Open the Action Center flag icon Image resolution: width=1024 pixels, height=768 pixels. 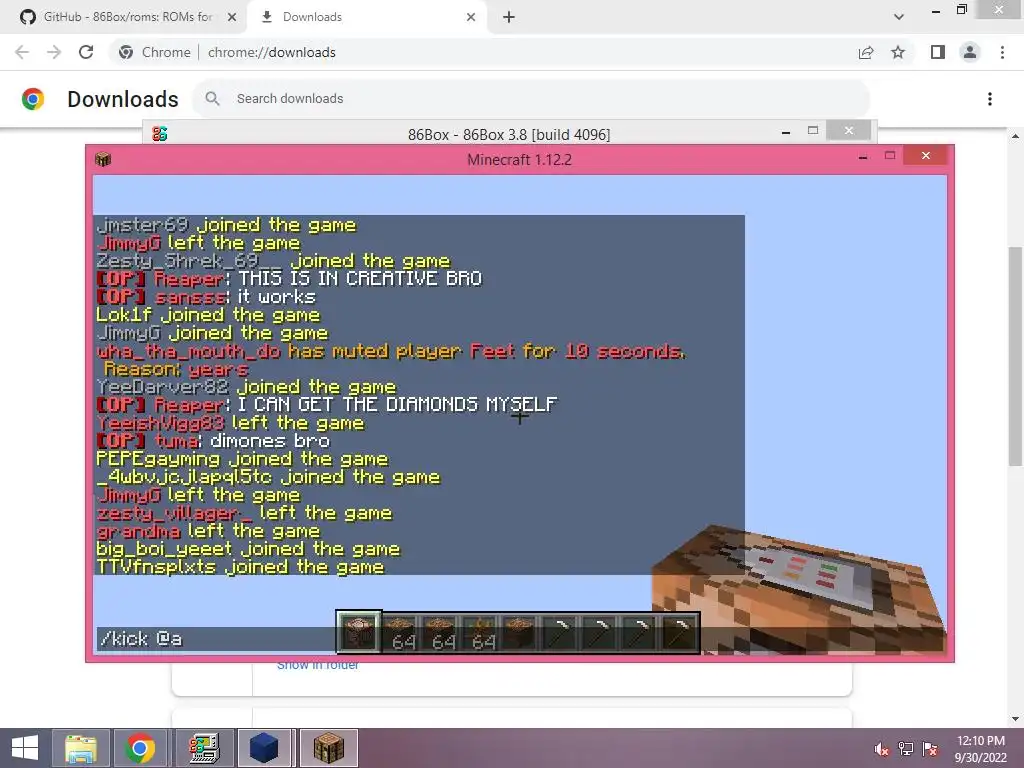930,749
